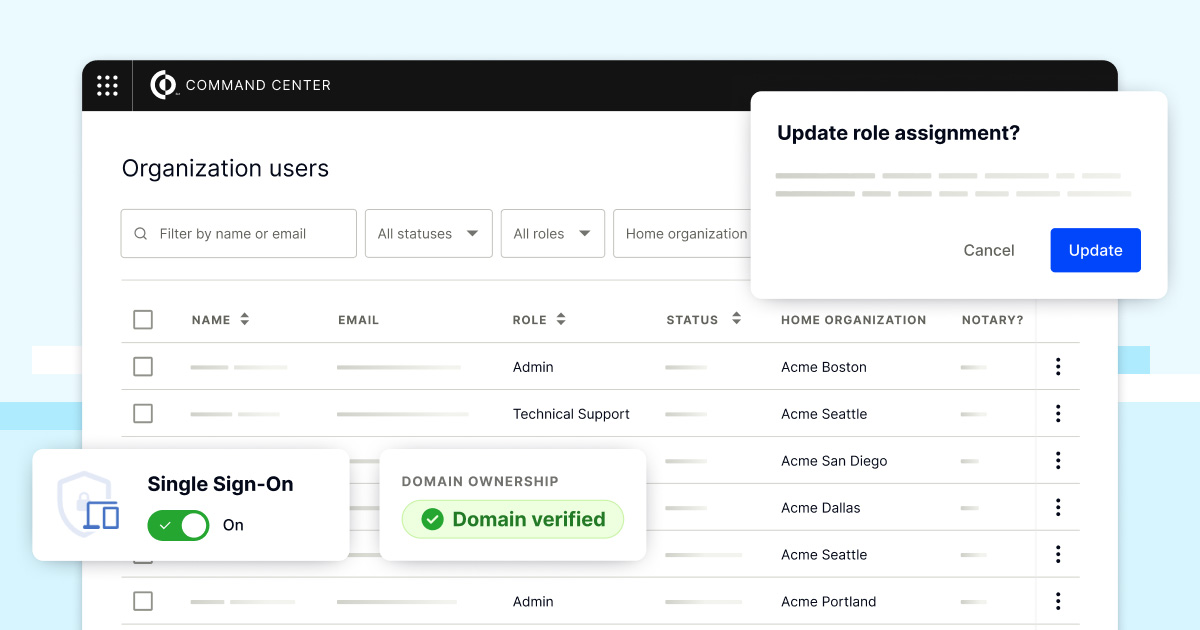Viewport: 1200px width, 630px height.
Task: Turn off the Single Sign-On toggle
Action: pos(178,525)
